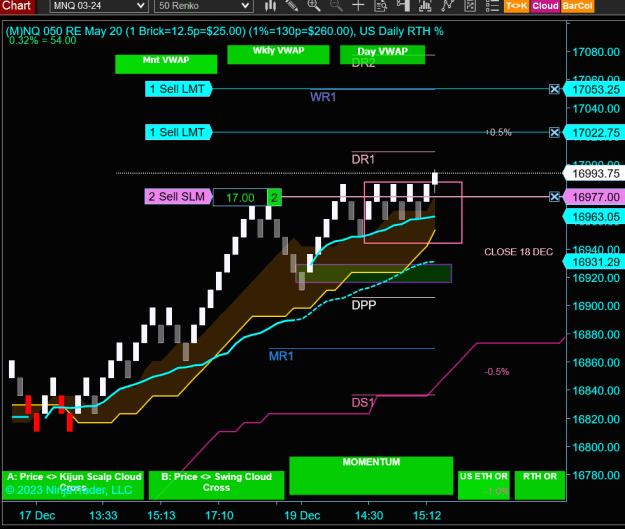Click the -0.5% level label
Image resolution: width=625 pixels, height=529 pixels.
point(497,372)
